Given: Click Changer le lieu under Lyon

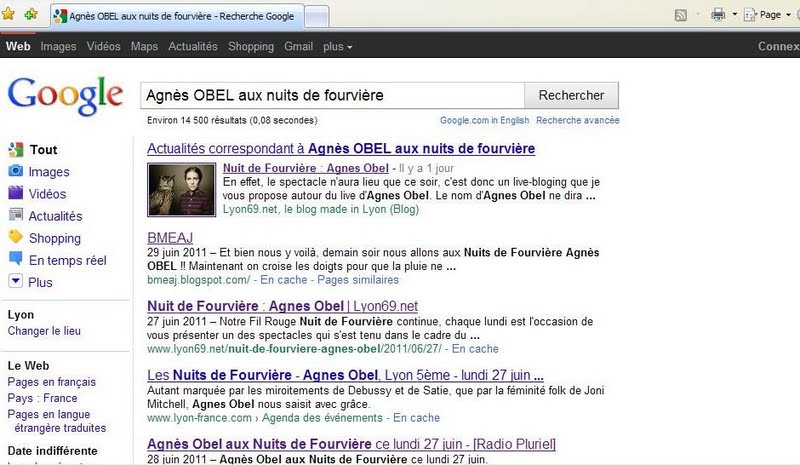Looking at the screenshot, I should [x=44, y=331].
